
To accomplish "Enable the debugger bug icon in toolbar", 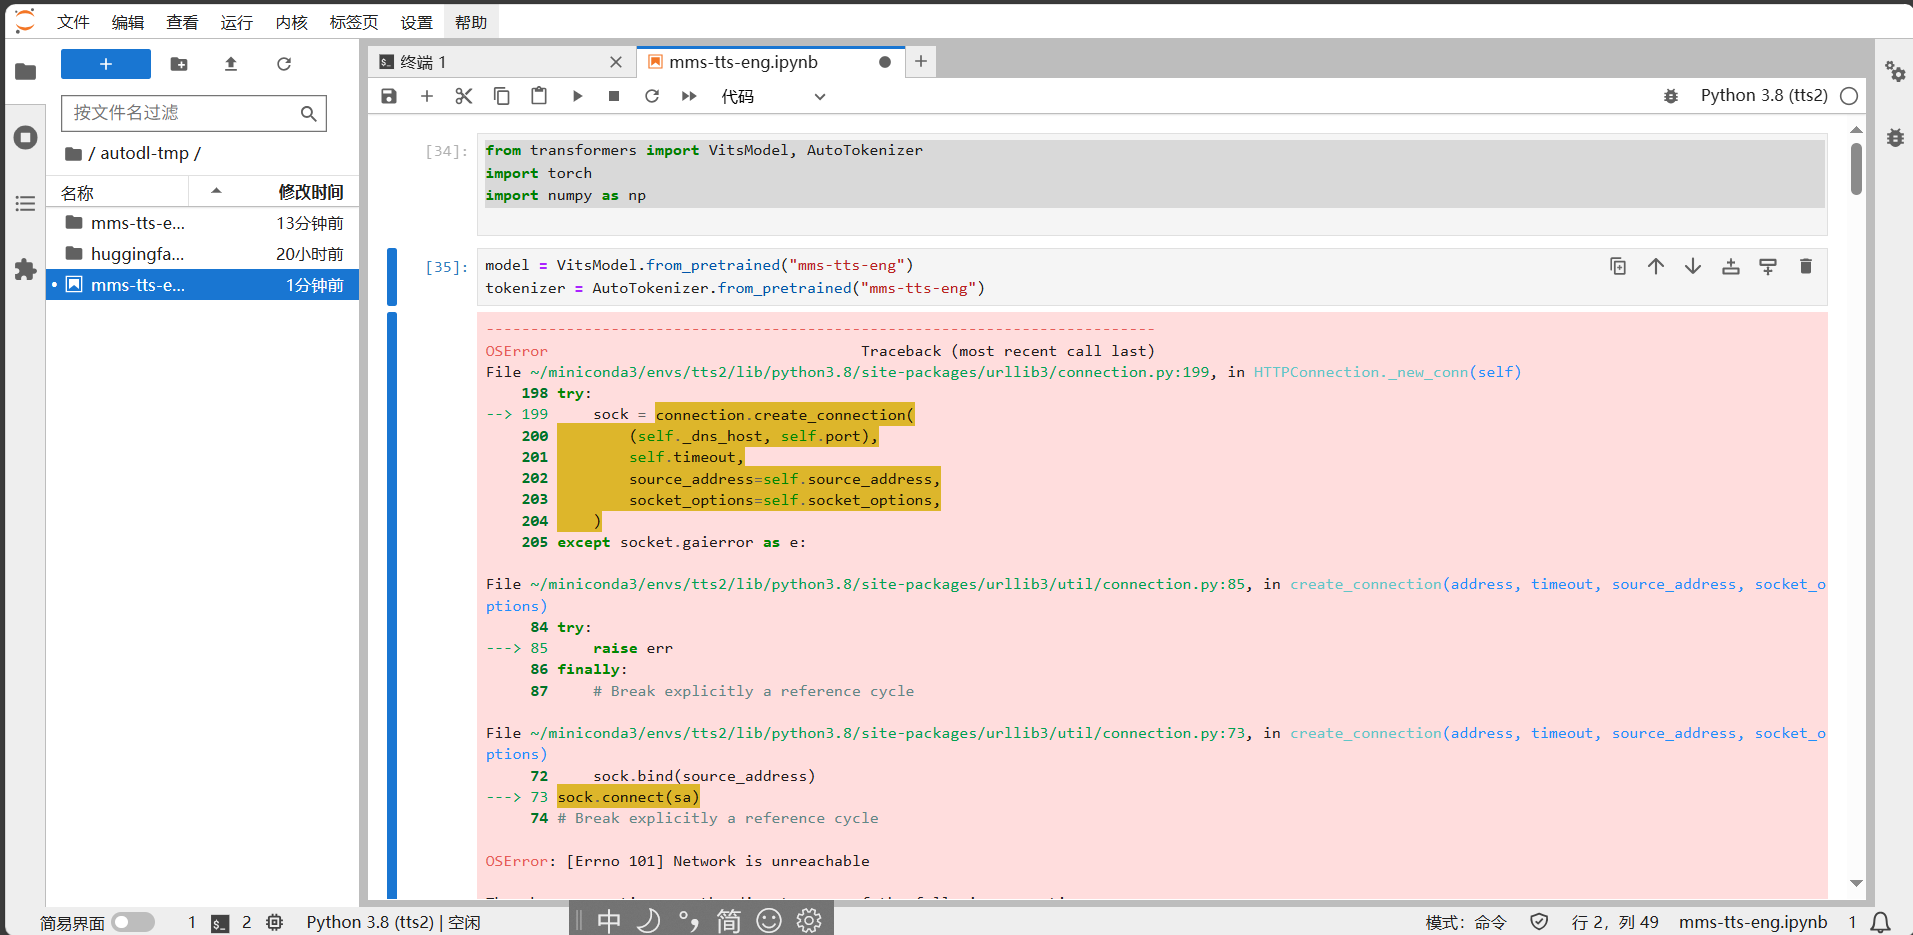I will click(x=1671, y=96).
